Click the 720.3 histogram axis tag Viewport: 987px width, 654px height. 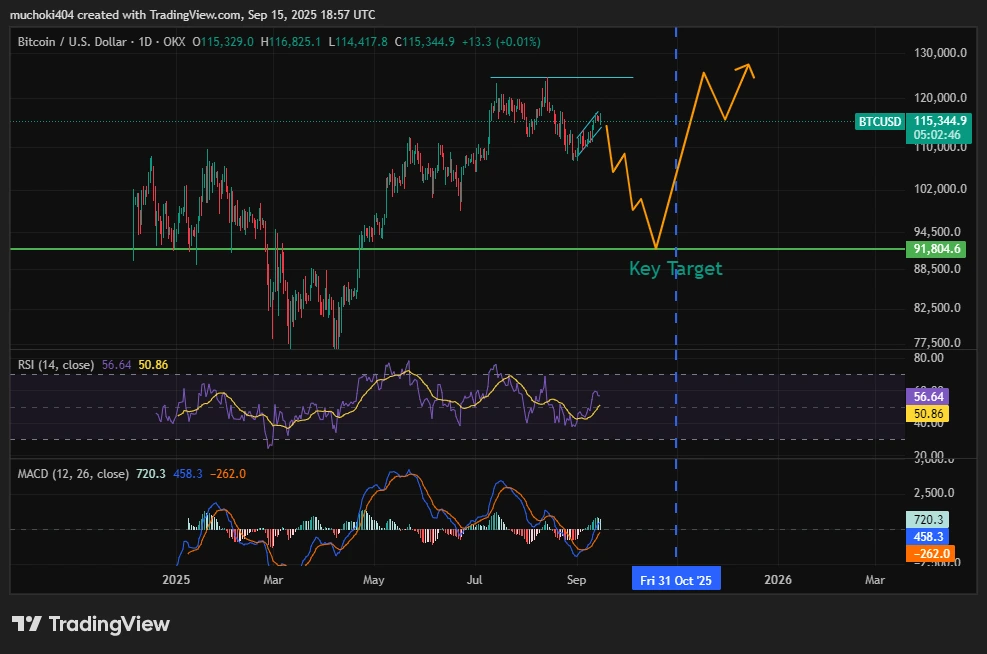pos(927,520)
